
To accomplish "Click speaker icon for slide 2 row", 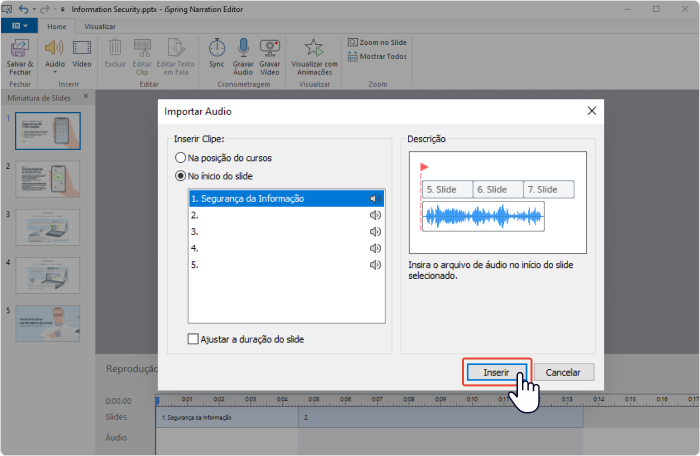I will tap(375, 215).
